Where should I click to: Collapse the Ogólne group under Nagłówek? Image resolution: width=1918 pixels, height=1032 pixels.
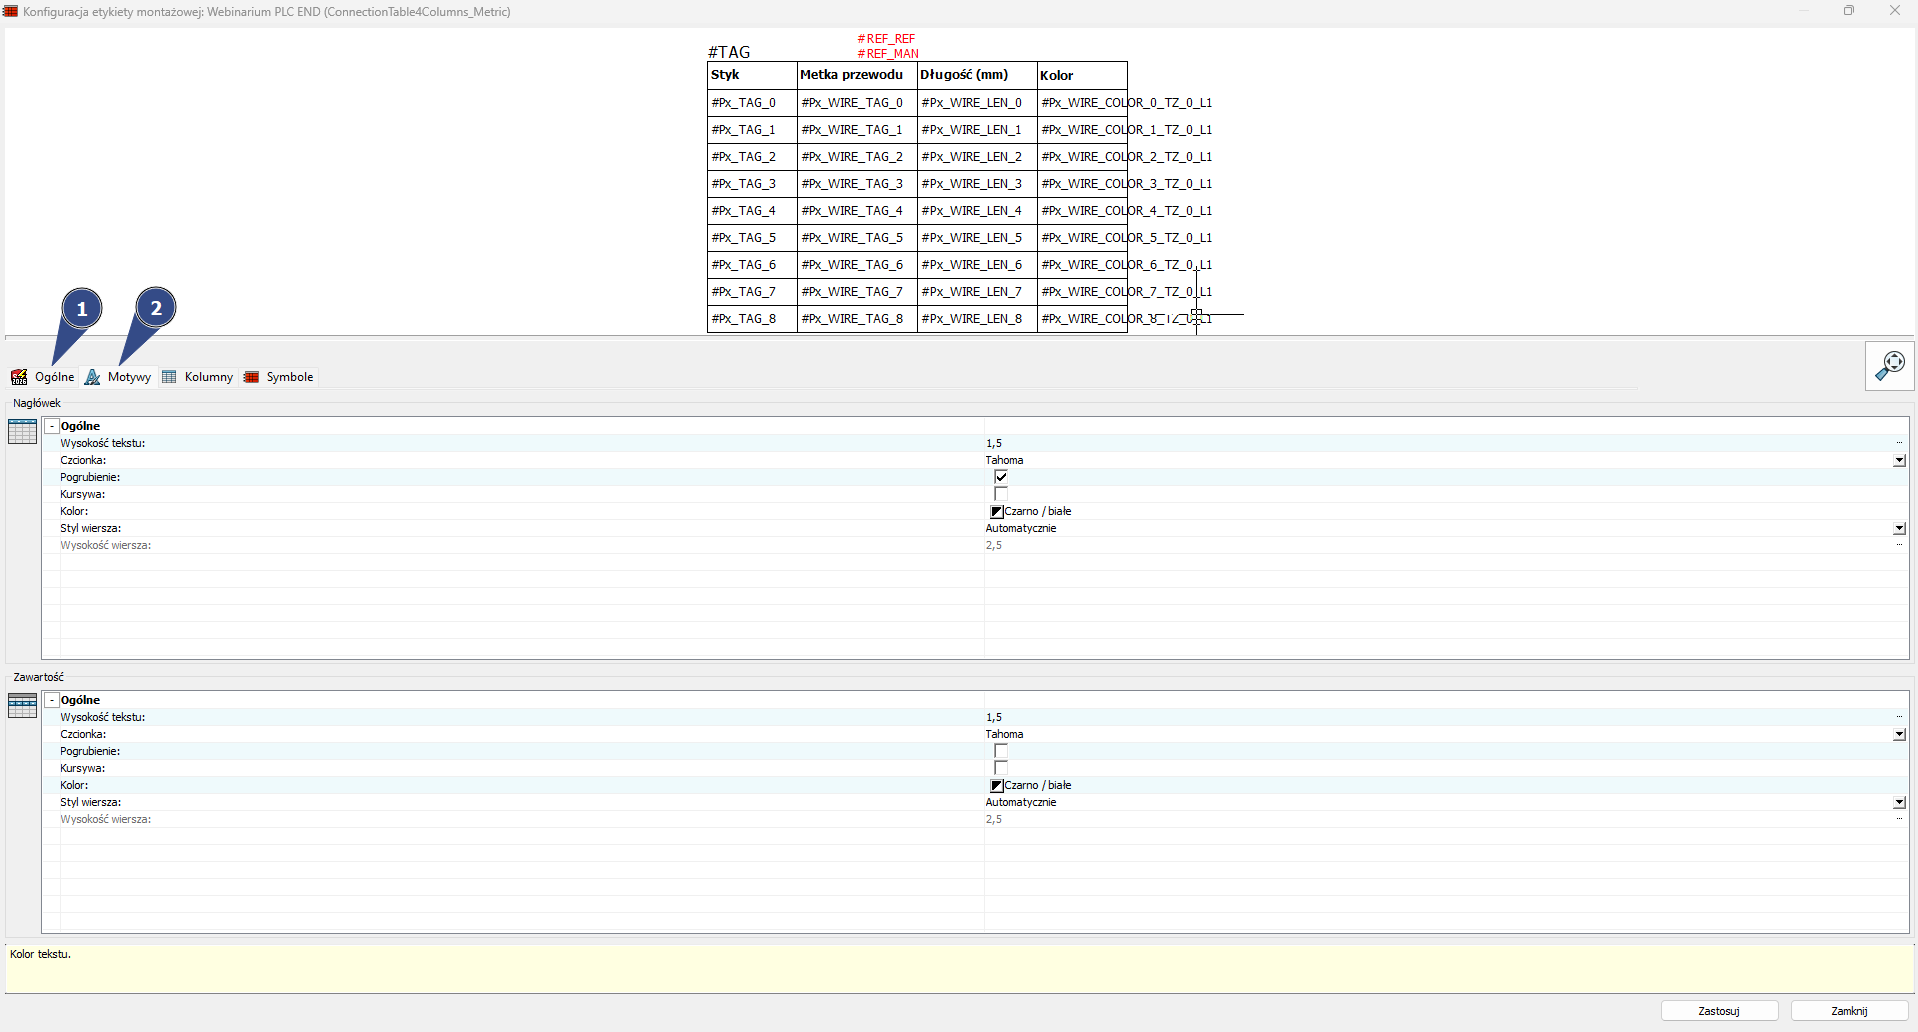52,426
